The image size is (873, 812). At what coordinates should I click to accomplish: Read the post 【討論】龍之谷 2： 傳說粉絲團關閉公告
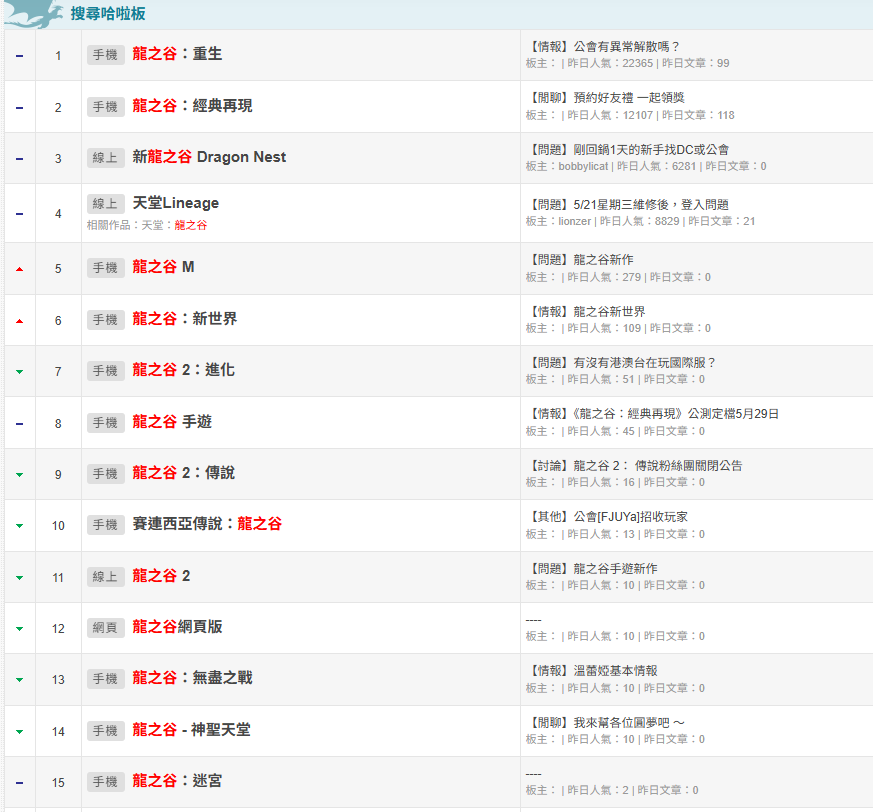[634, 466]
